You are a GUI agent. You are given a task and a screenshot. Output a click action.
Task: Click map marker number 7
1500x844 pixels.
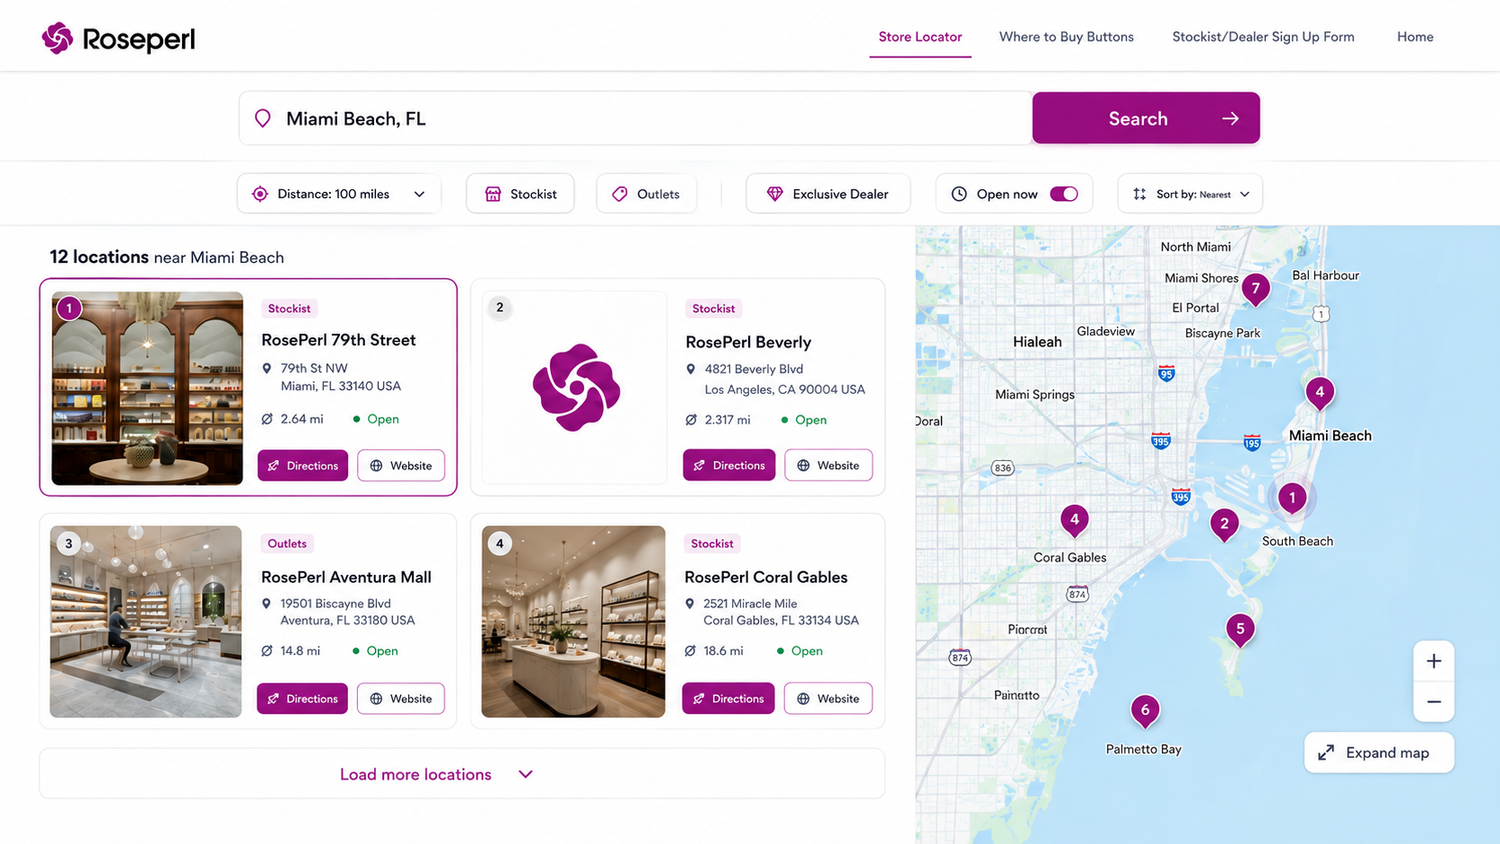(x=1256, y=290)
